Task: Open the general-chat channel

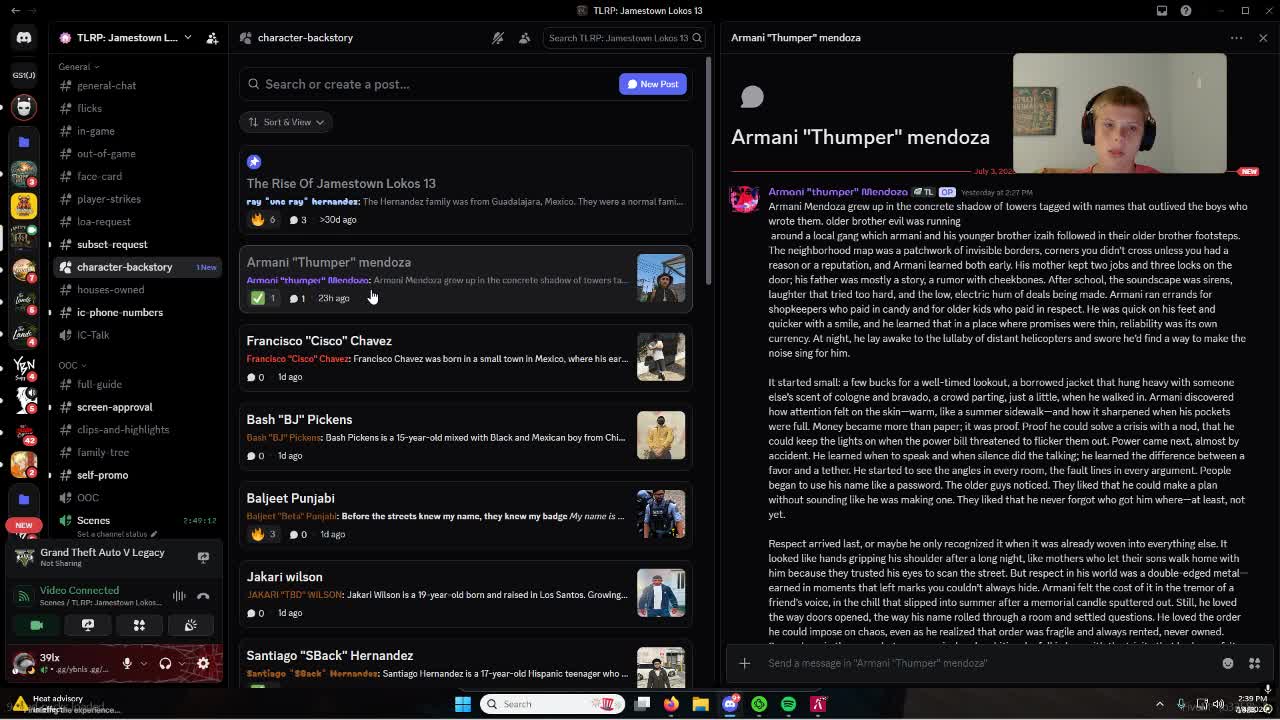Action: point(139,86)
